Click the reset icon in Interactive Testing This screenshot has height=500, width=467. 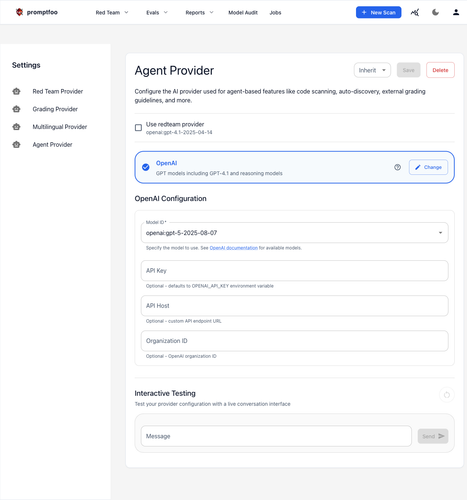tap(447, 395)
